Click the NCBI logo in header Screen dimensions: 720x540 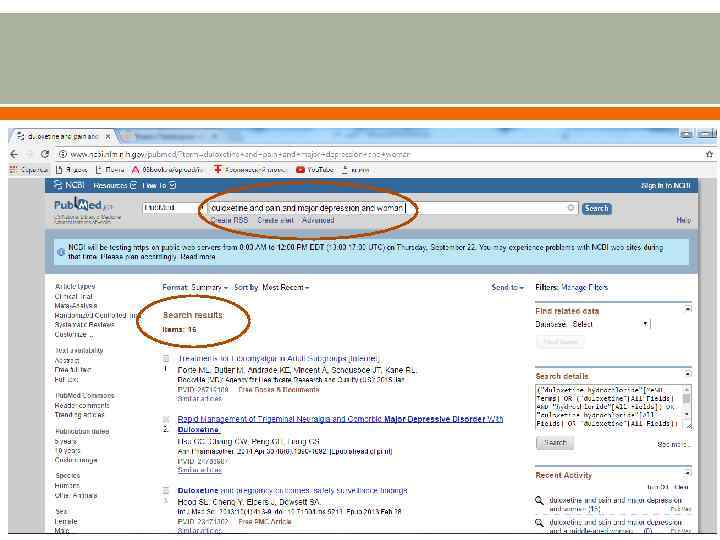click(x=69, y=185)
